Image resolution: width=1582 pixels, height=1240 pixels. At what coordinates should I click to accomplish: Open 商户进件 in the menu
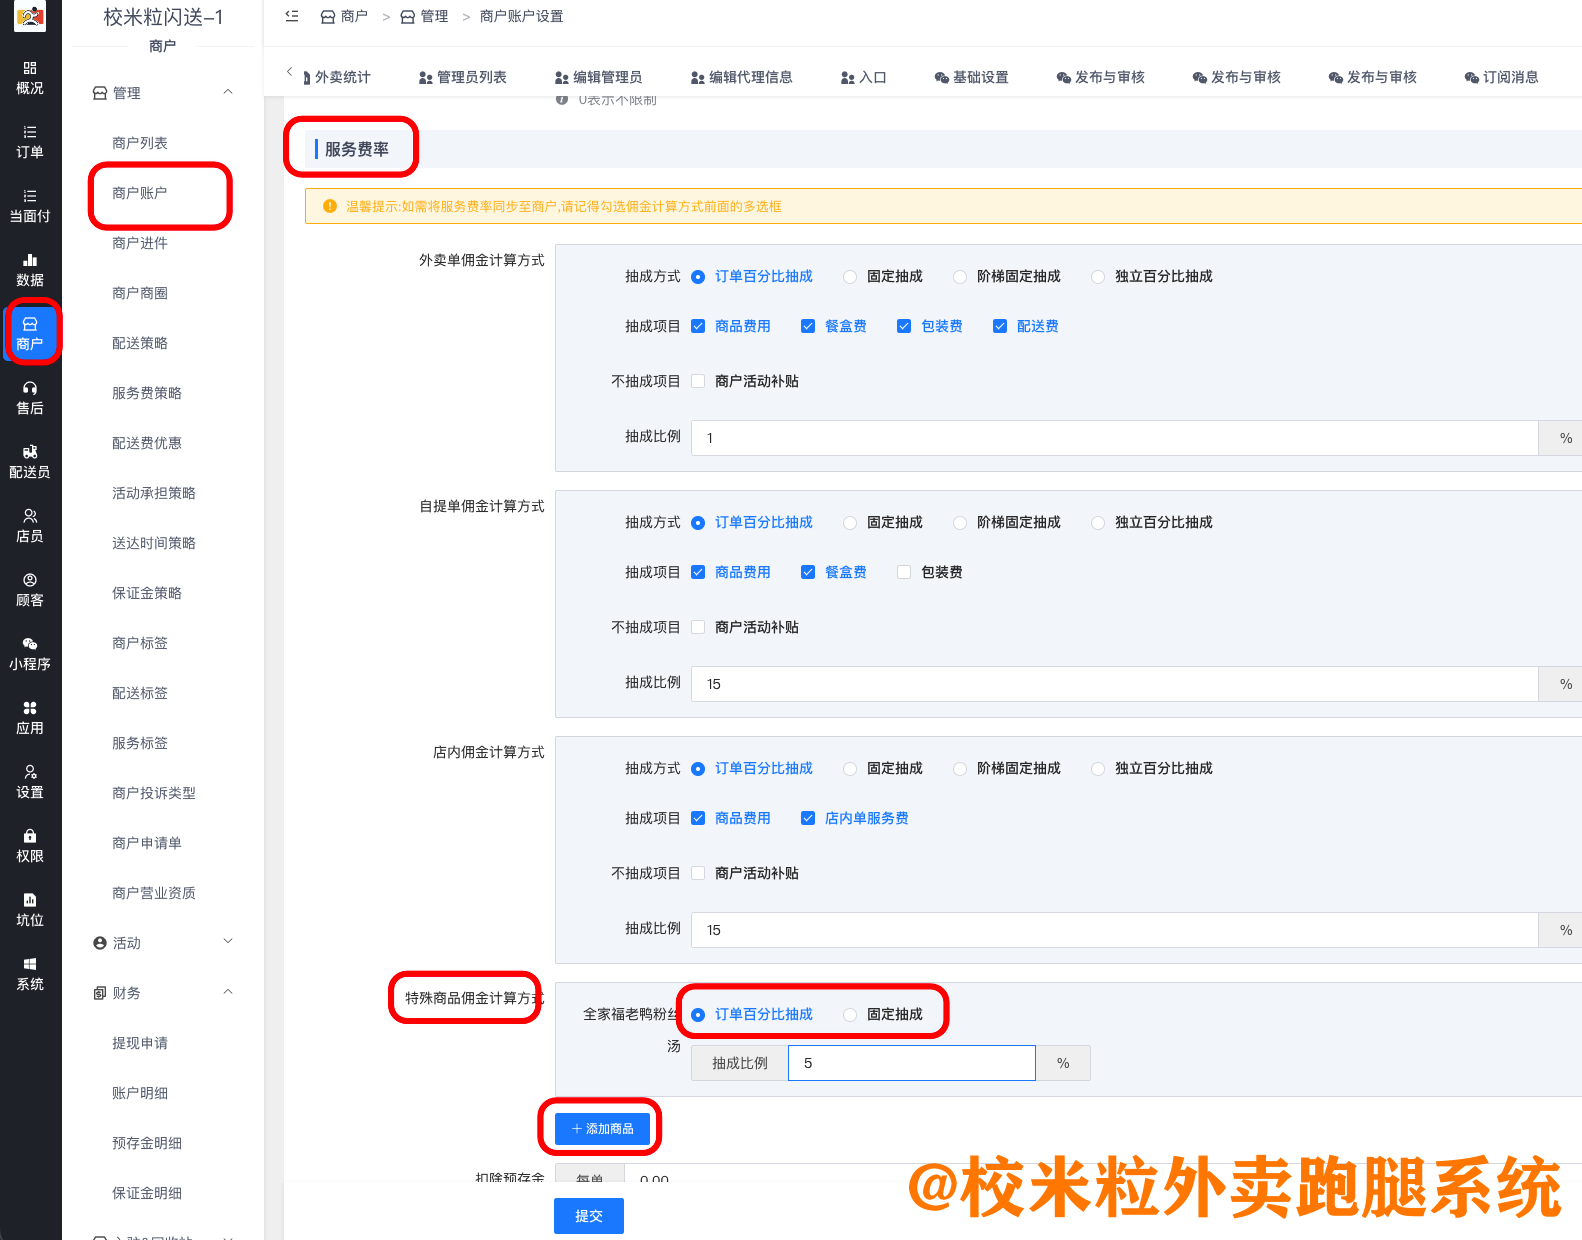[140, 243]
